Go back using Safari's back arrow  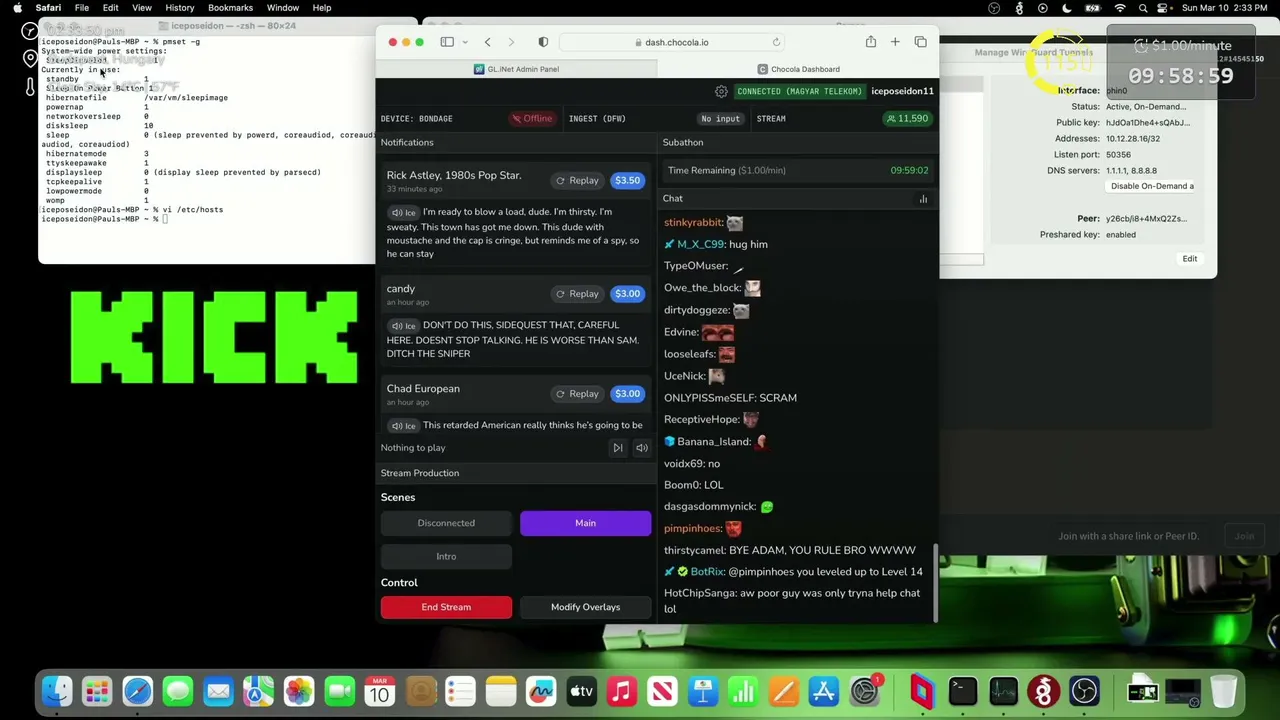[x=487, y=42]
